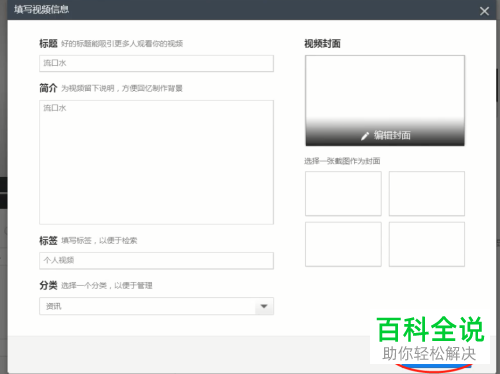Click the 标签 label

(x=48, y=240)
